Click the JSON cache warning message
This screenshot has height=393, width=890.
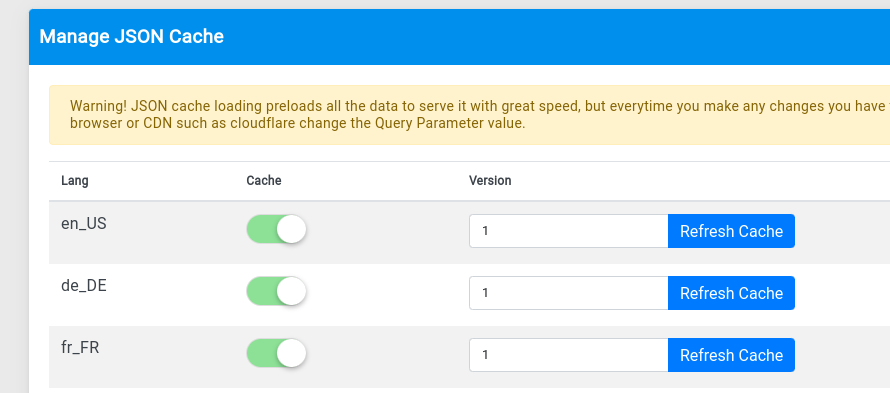tap(469, 115)
